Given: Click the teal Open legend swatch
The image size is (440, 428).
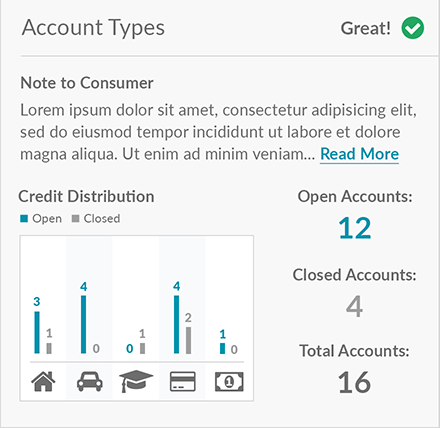Looking at the screenshot, I should pos(24,219).
